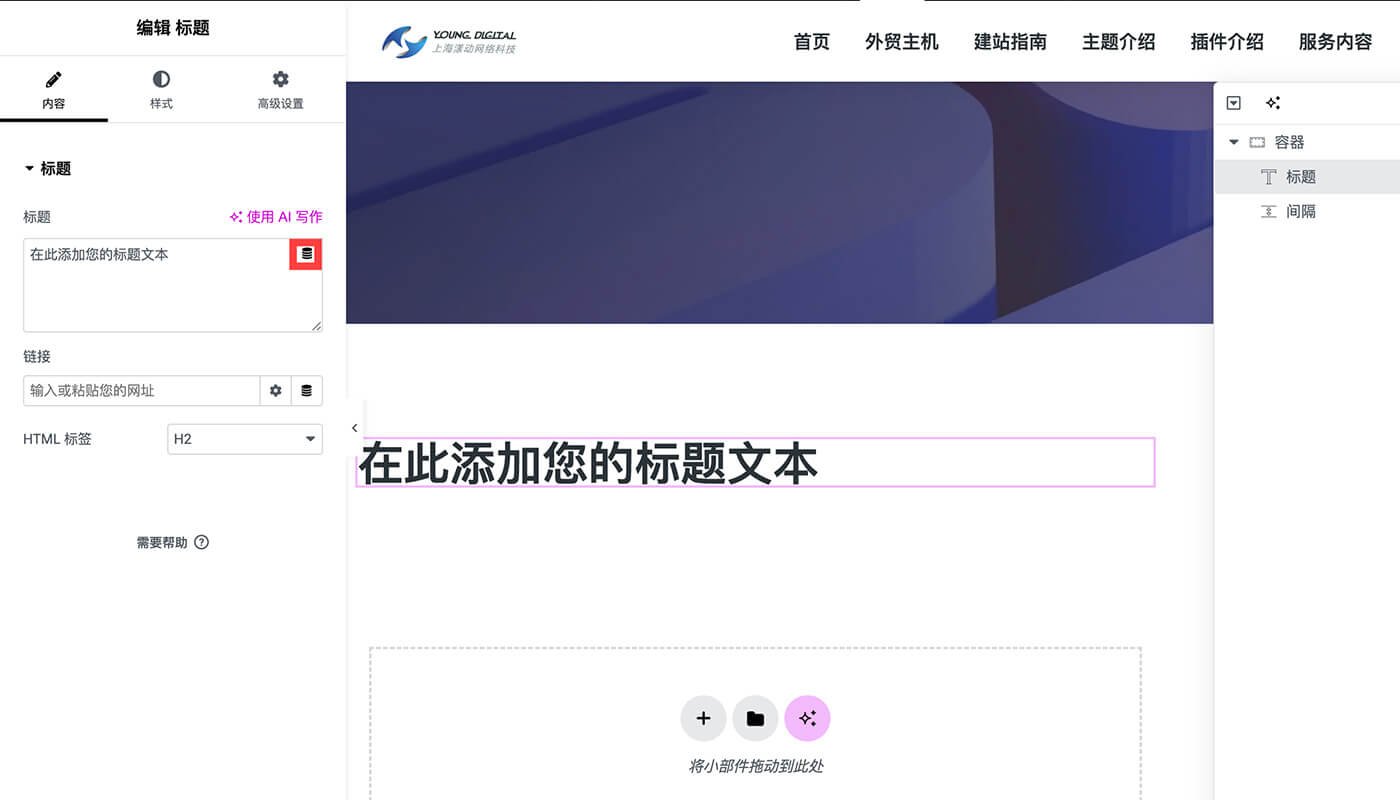This screenshot has width=1400, height=800.
Task: Open link options with the gear icon
Action: click(275, 390)
